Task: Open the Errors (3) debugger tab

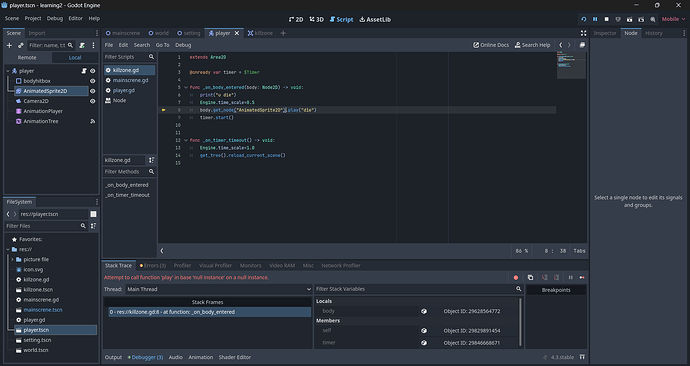Action: tap(153, 265)
